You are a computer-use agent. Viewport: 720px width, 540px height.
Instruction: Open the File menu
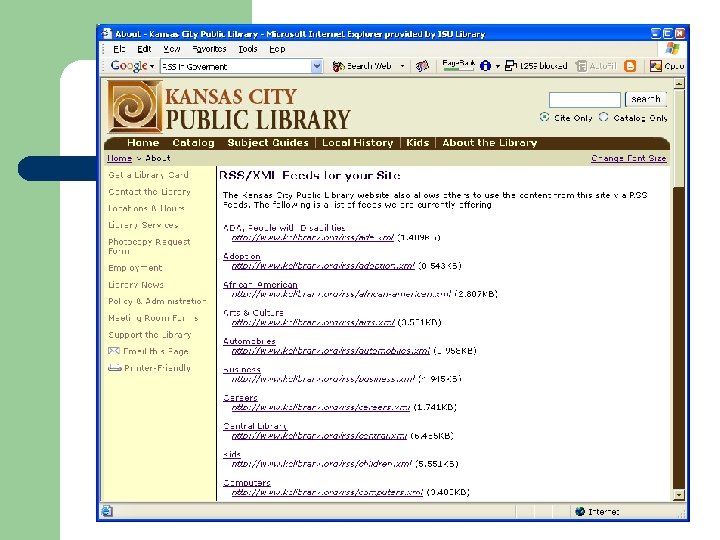click(119, 49)
